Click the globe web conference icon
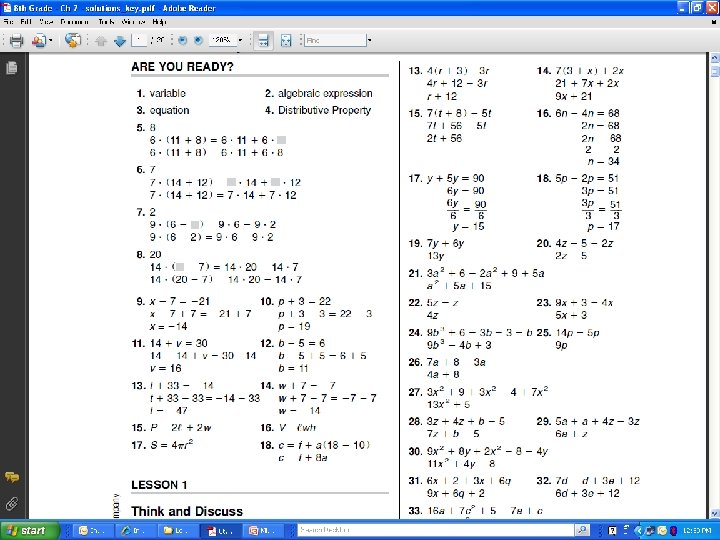The image size is (720, 540). point(73,40)
